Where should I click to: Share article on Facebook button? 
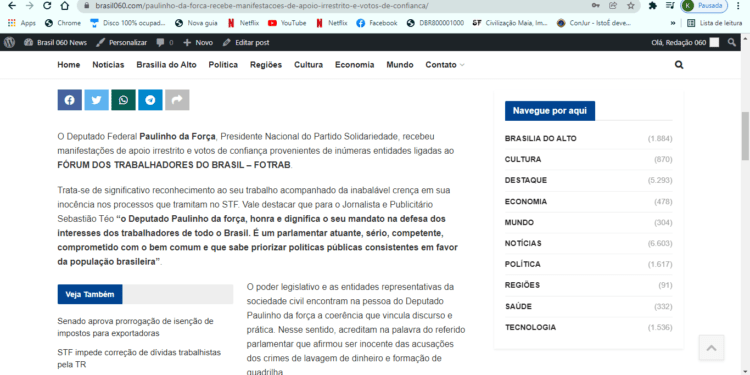click(x=70, y=100)
